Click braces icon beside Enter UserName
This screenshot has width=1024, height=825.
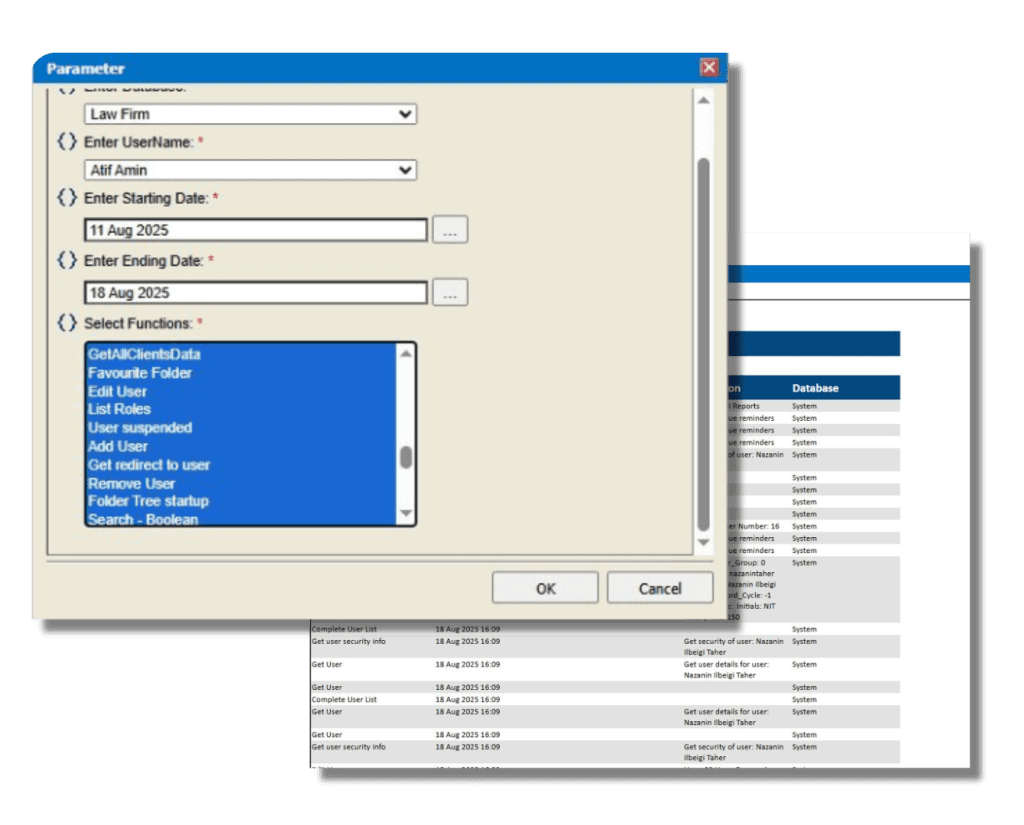click(67, 142)
